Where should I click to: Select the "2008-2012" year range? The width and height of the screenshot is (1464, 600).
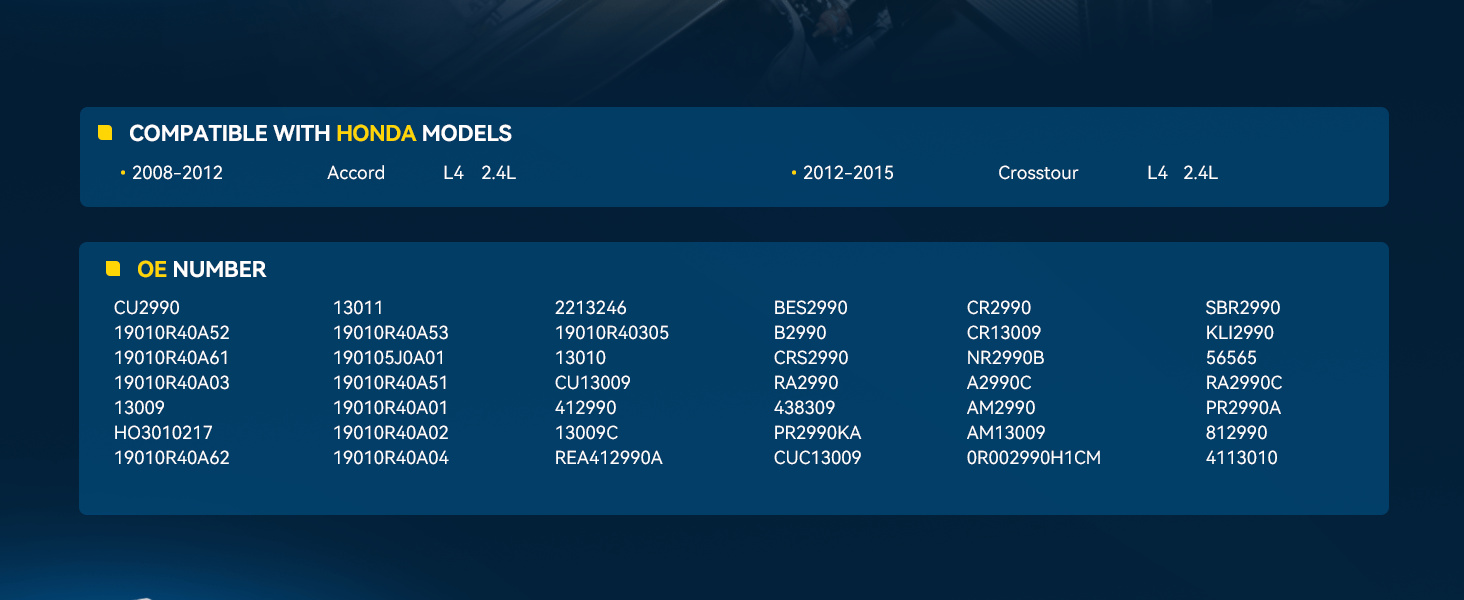tap(177, 173)
